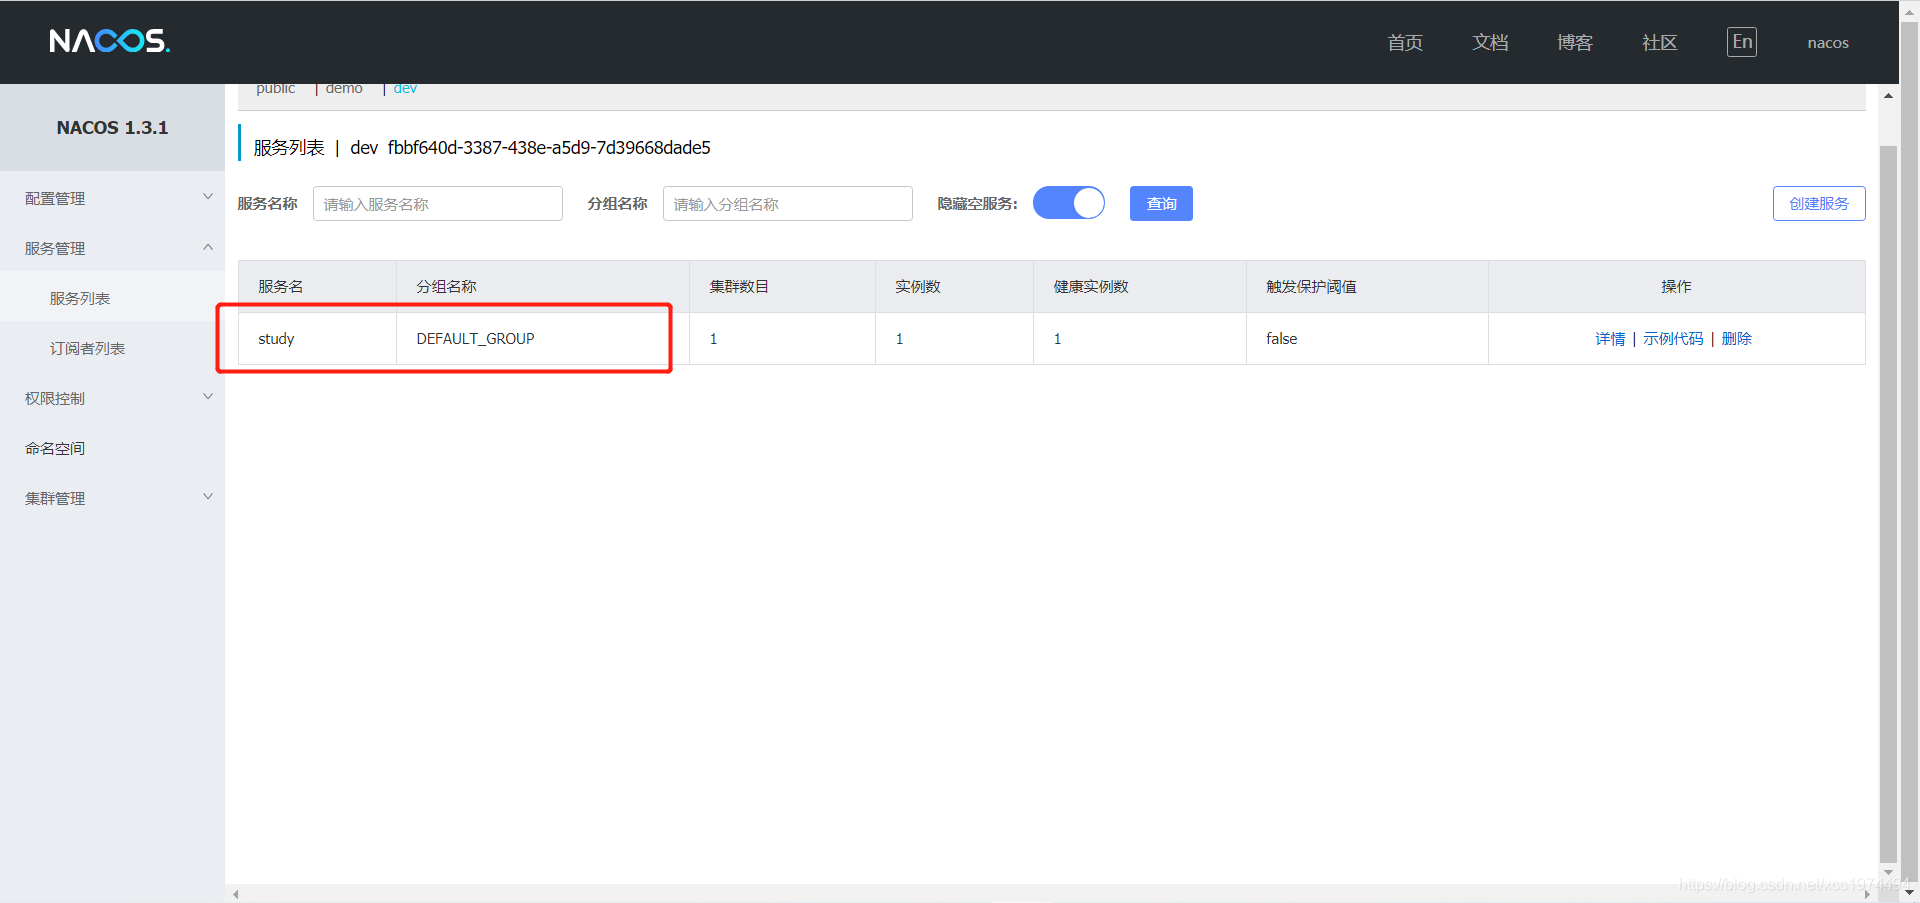The height and width of the screenshot is (903, 1920).
Task: Focus the 分组名称 input field
Action: [x=788, y=204]
